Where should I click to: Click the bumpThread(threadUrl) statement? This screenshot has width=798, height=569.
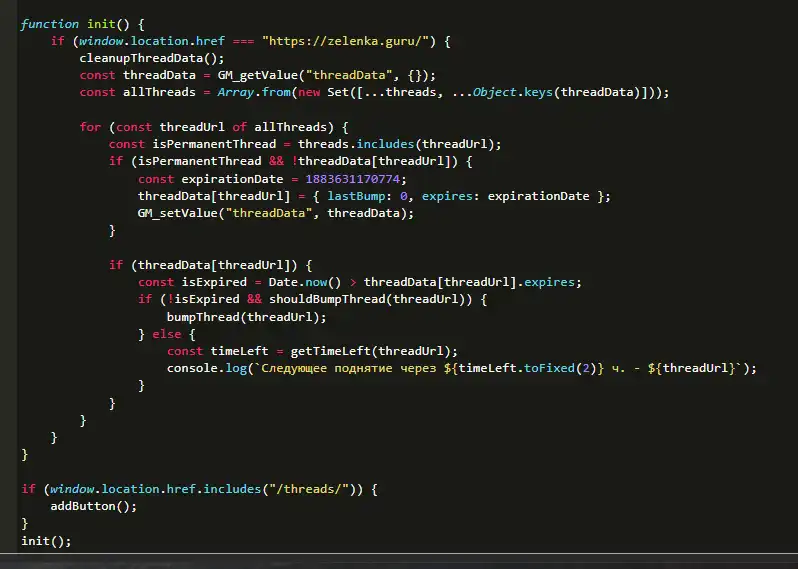(246, 317)
